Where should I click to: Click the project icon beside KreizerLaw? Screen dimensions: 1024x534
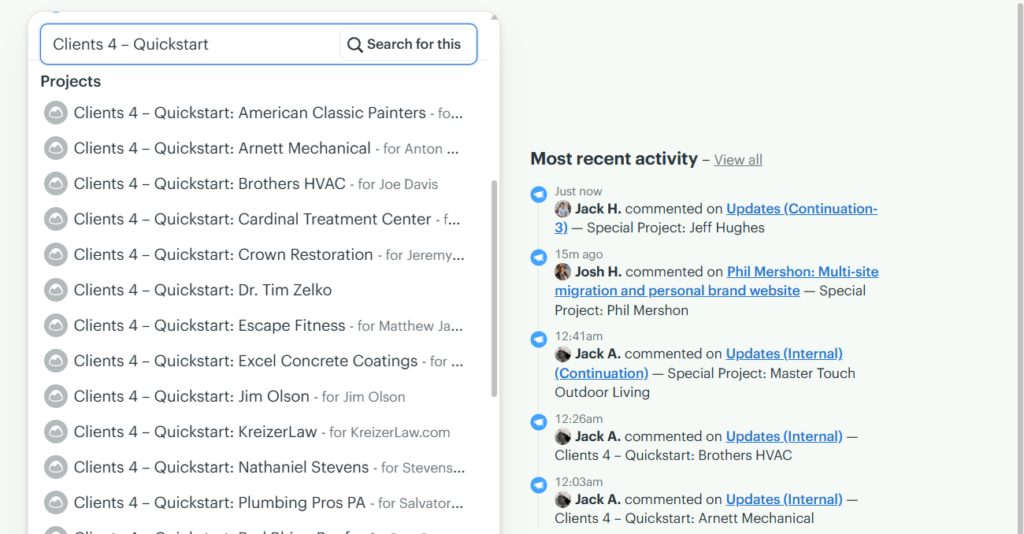tap(56, 432)
